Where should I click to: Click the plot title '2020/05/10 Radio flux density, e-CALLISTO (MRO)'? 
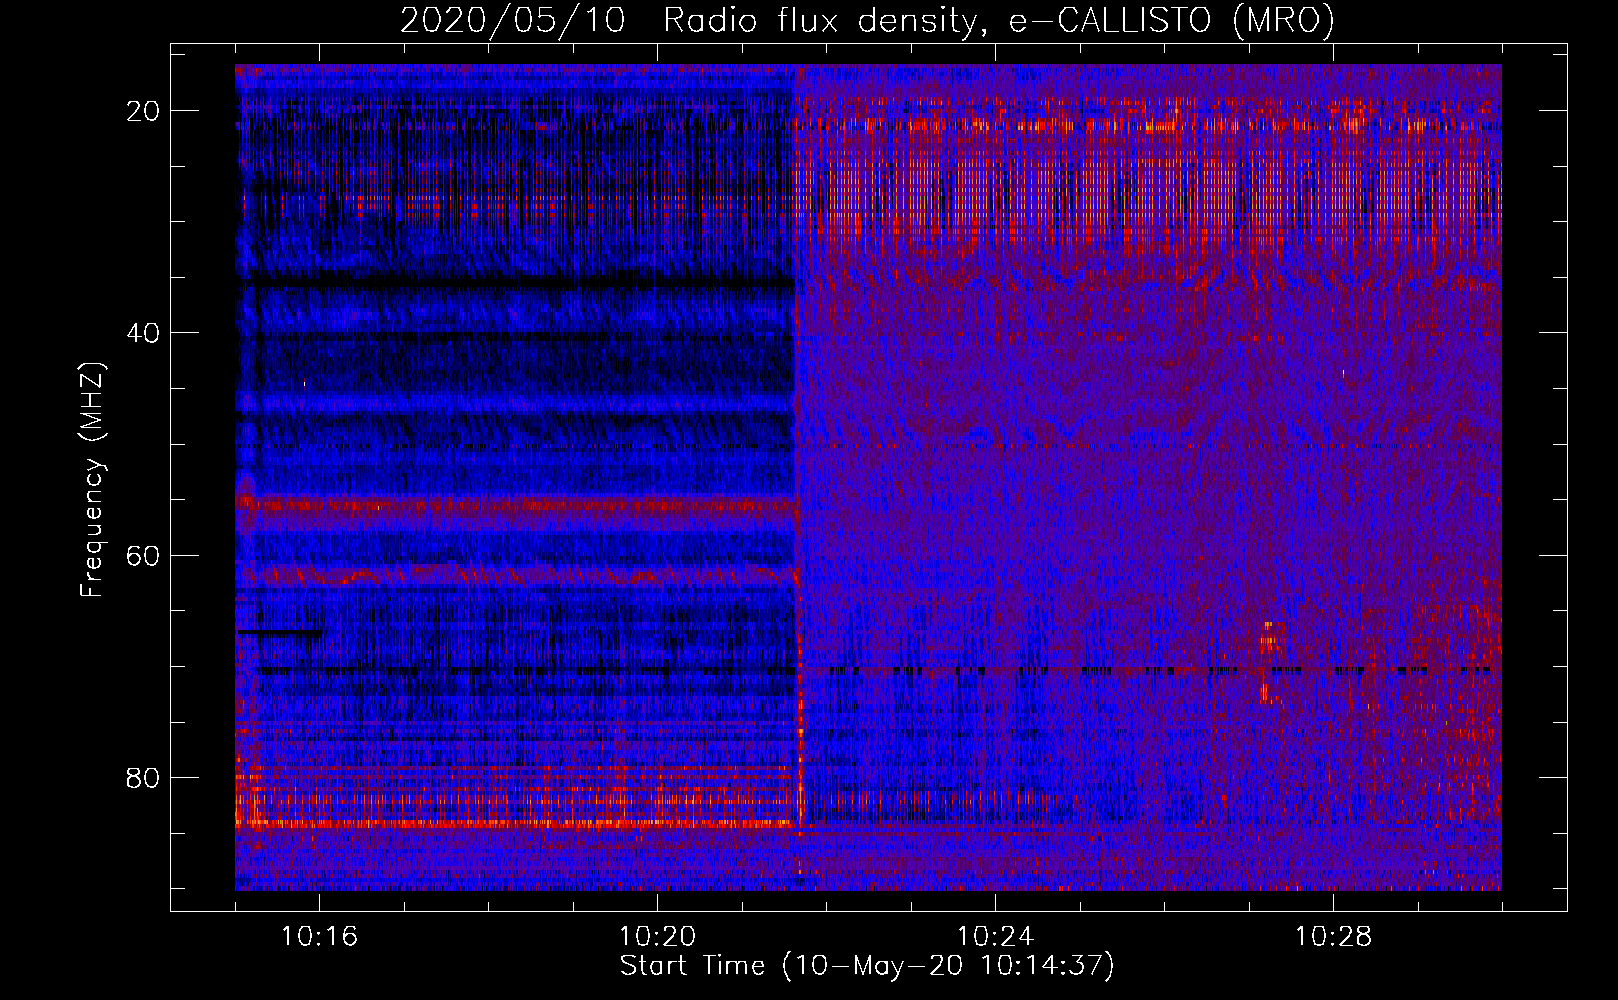coord(867,20)
